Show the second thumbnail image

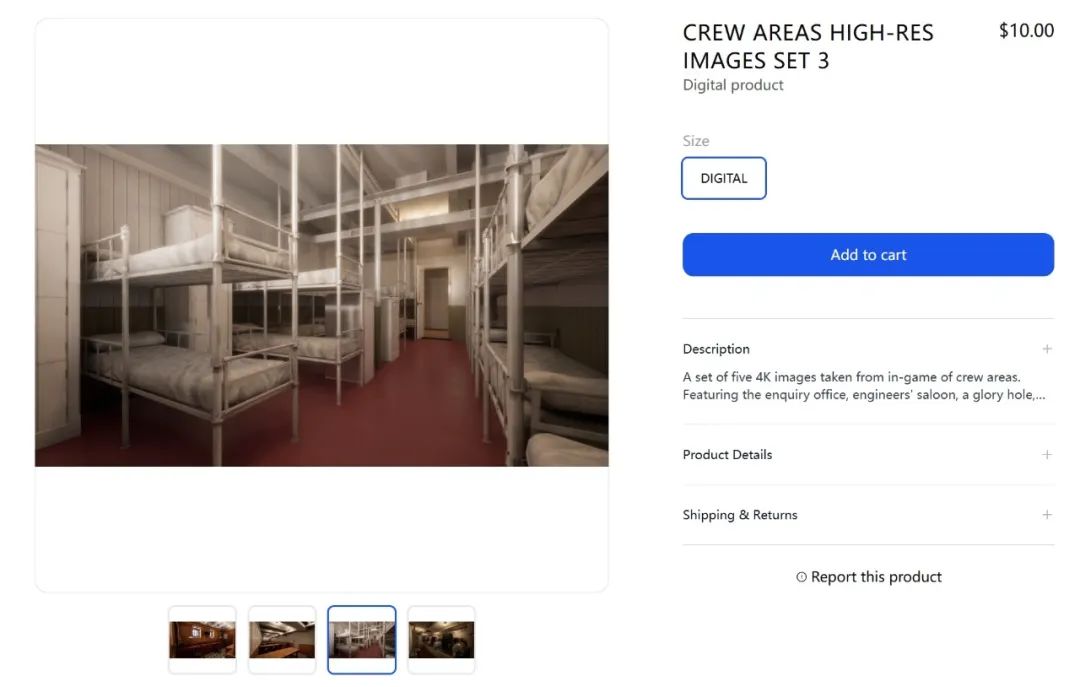pos(282,640)
